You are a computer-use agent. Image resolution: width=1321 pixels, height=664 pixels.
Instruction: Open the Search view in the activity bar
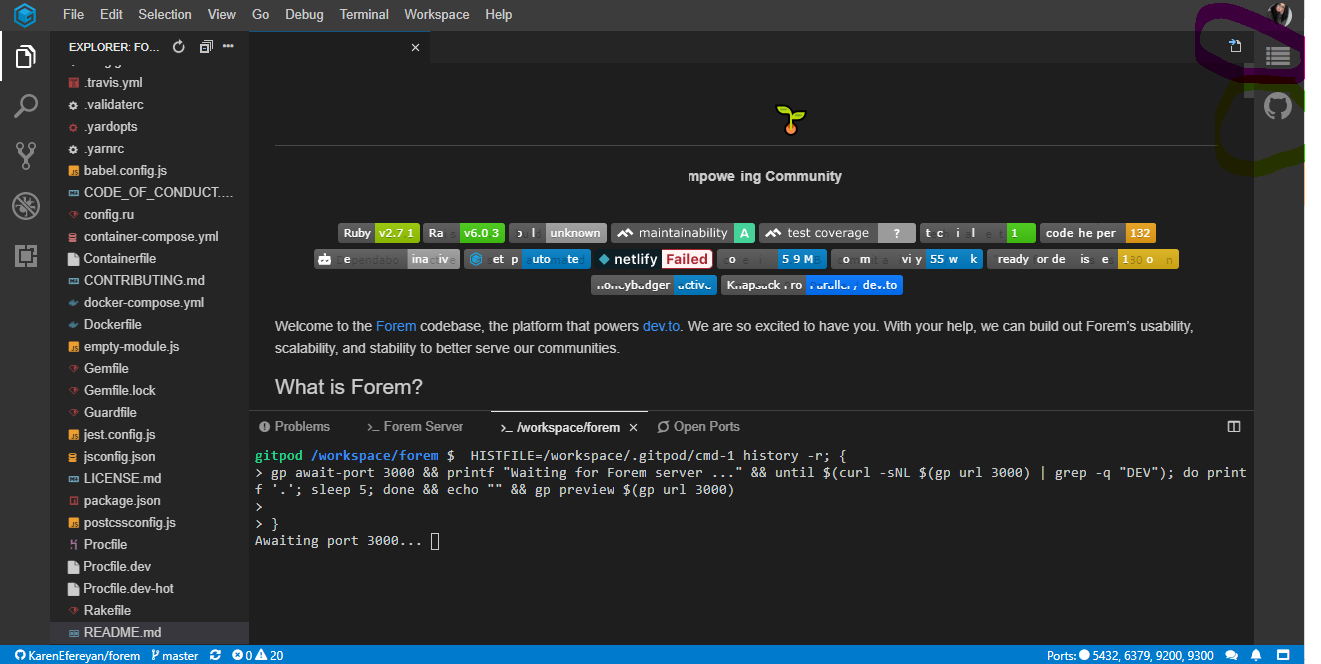coord(25,106)
